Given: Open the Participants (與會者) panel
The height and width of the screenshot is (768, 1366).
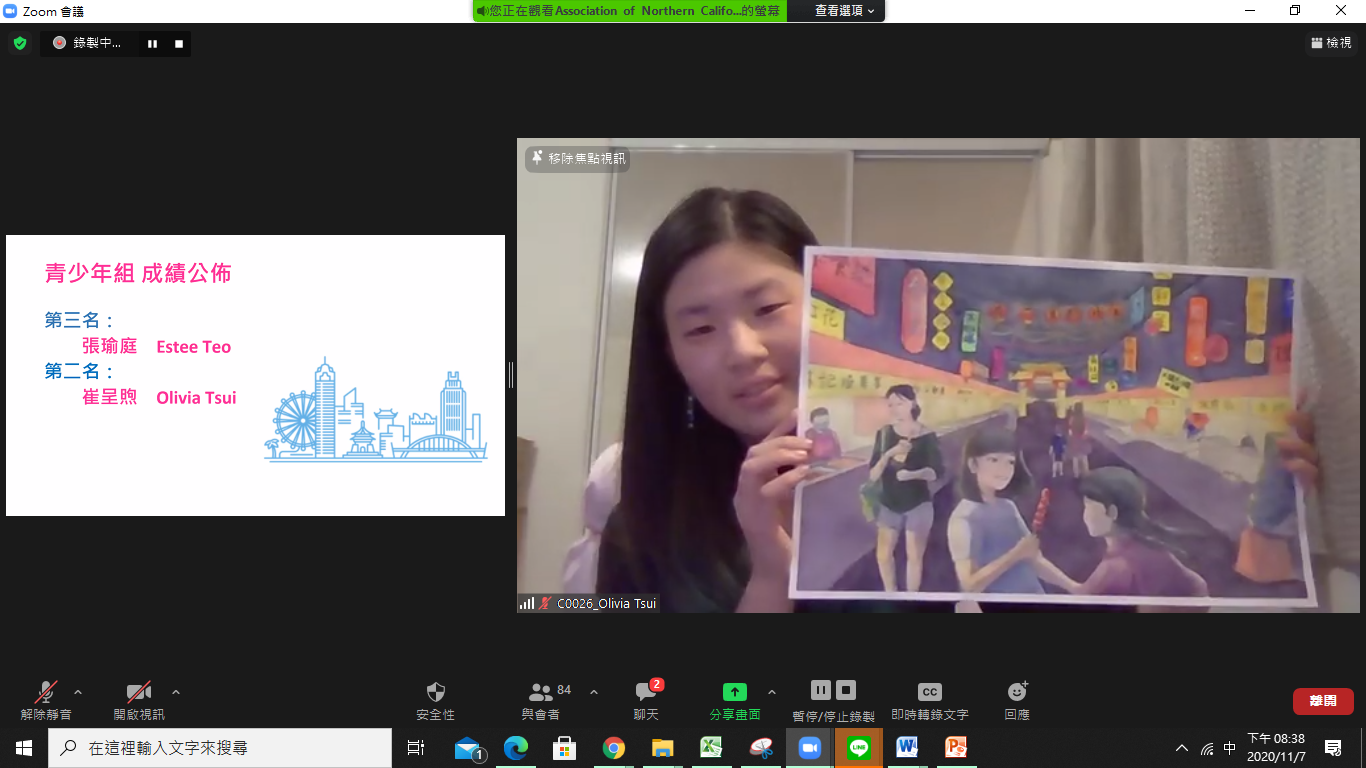Looking at the screenshot, I should point(541,692).
